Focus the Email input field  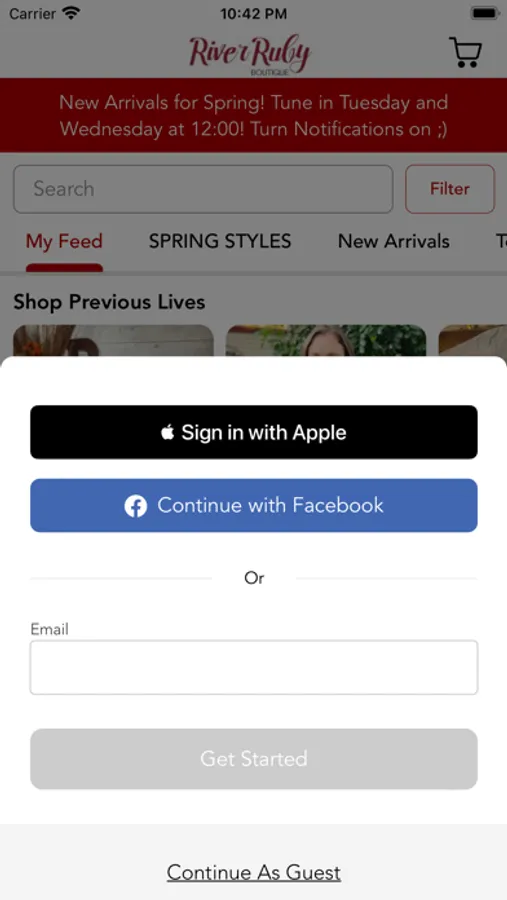(254, 668)
